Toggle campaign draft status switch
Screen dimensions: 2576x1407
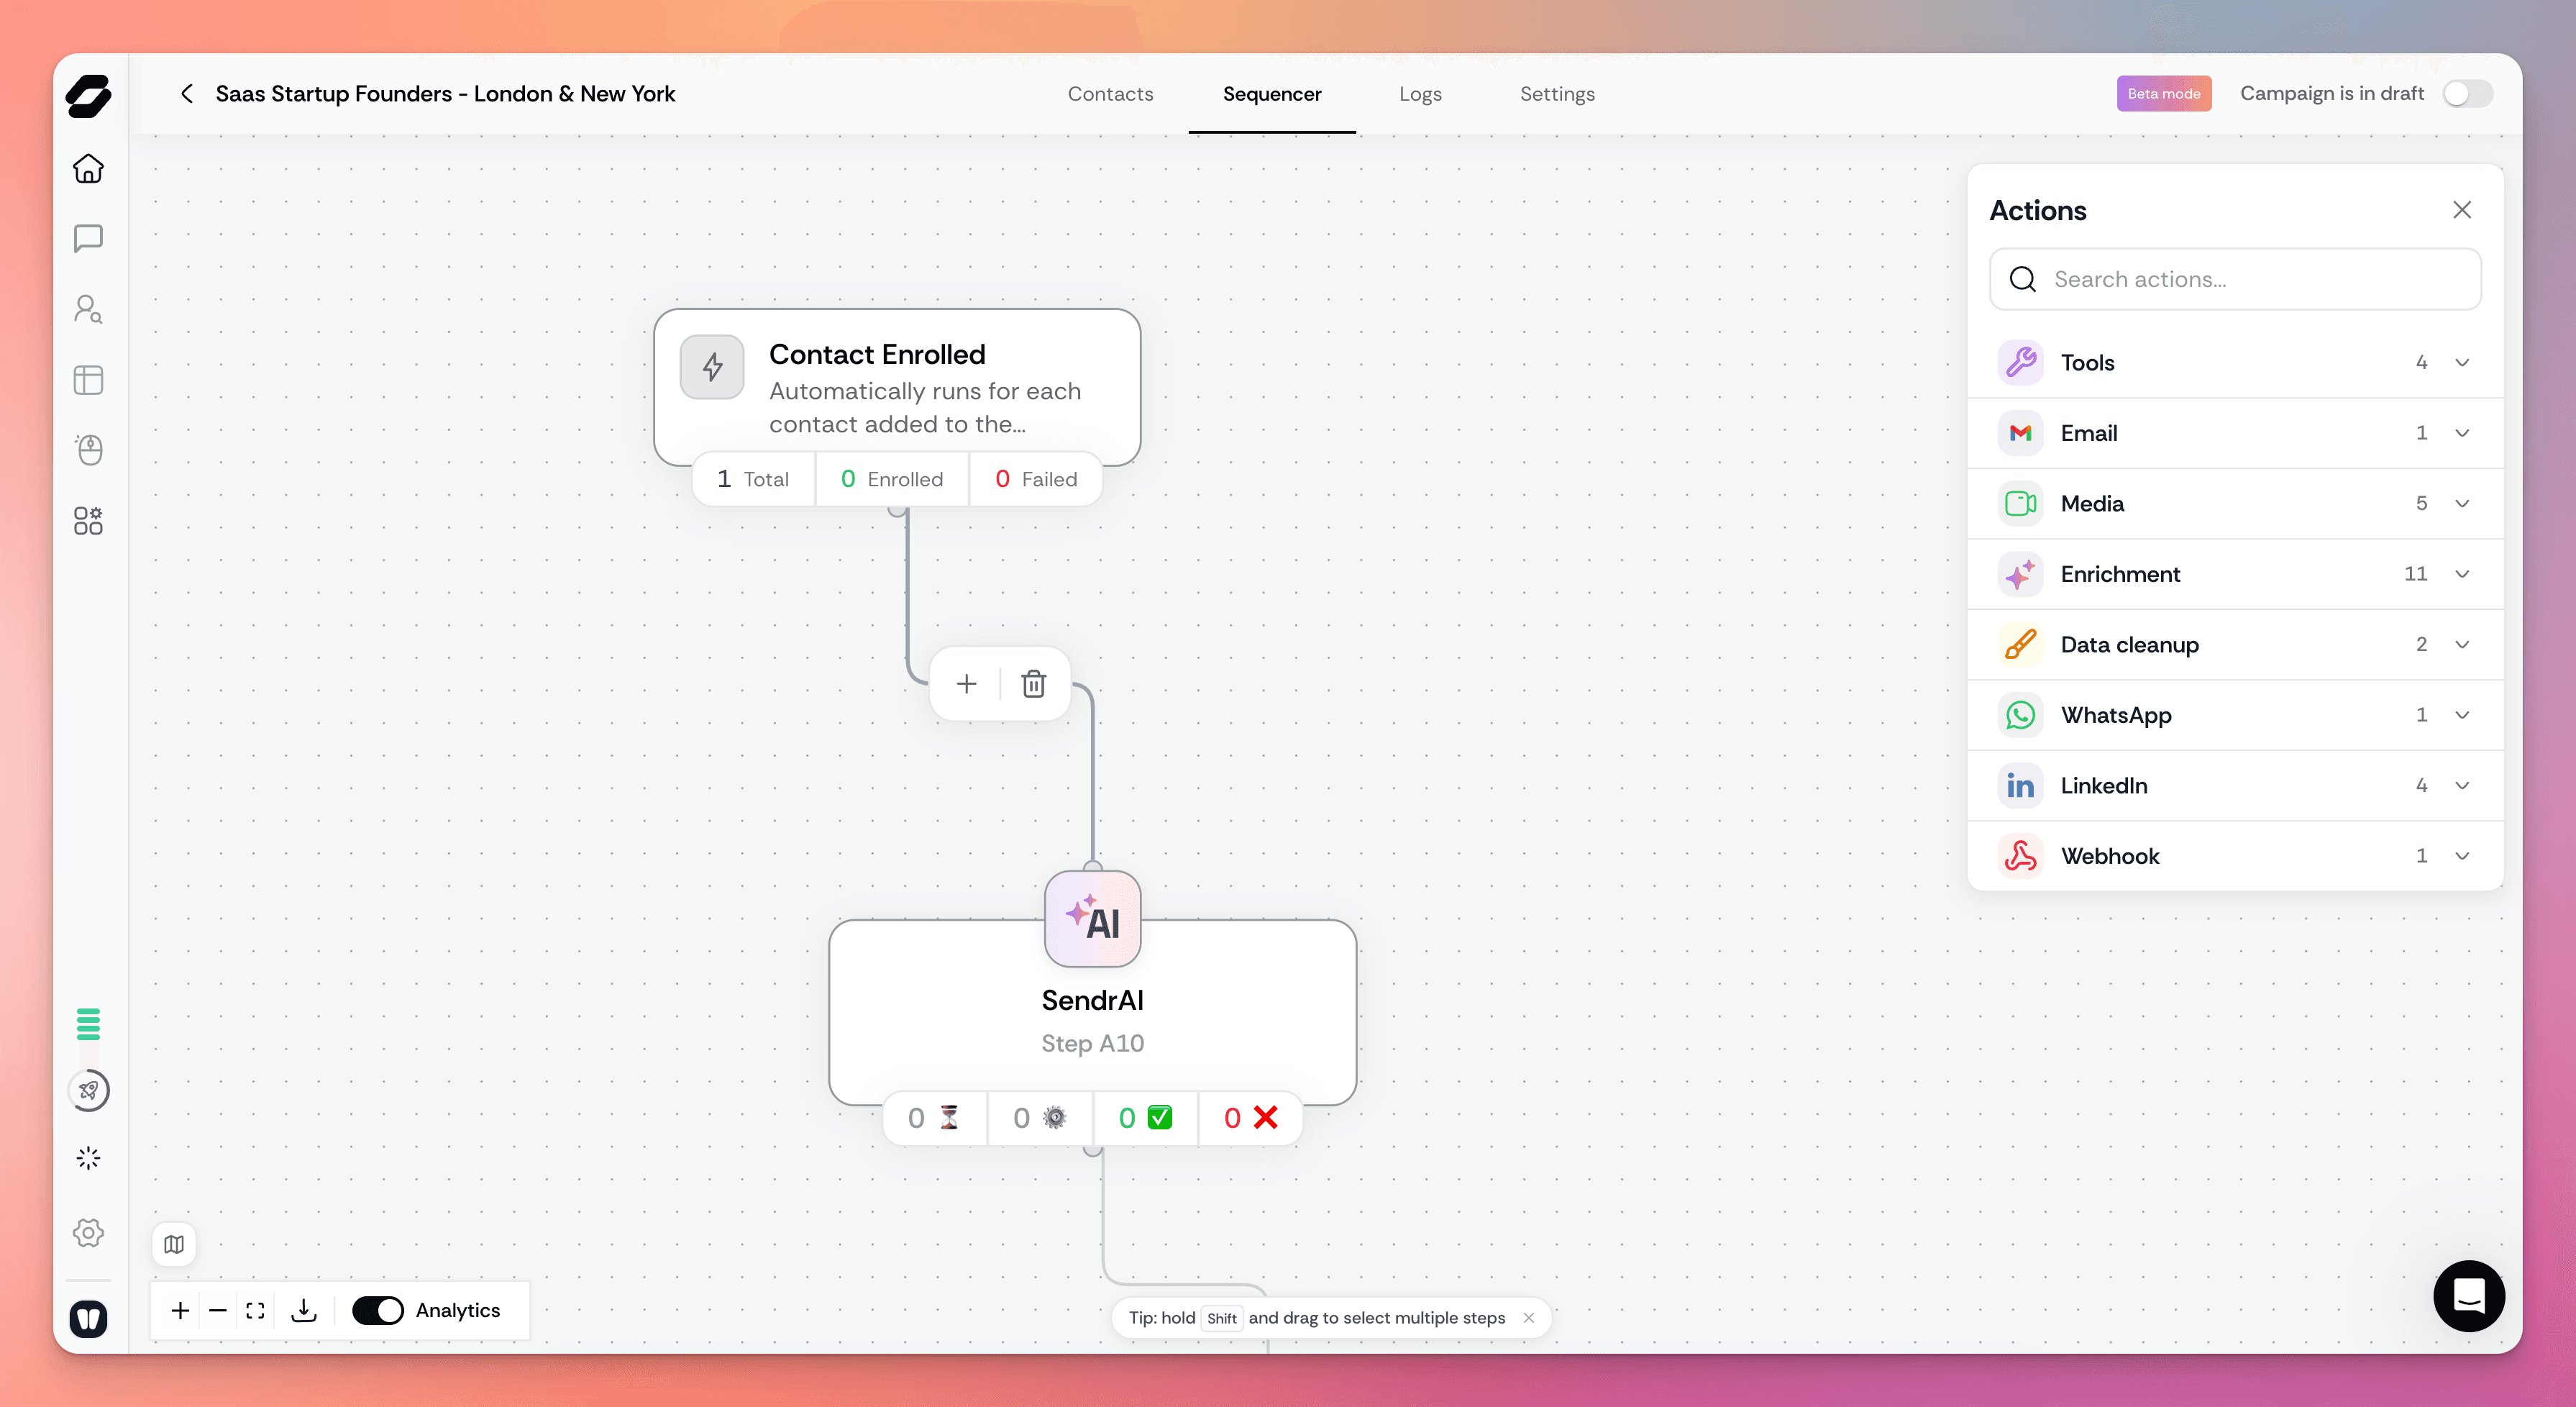(2467, 93)
